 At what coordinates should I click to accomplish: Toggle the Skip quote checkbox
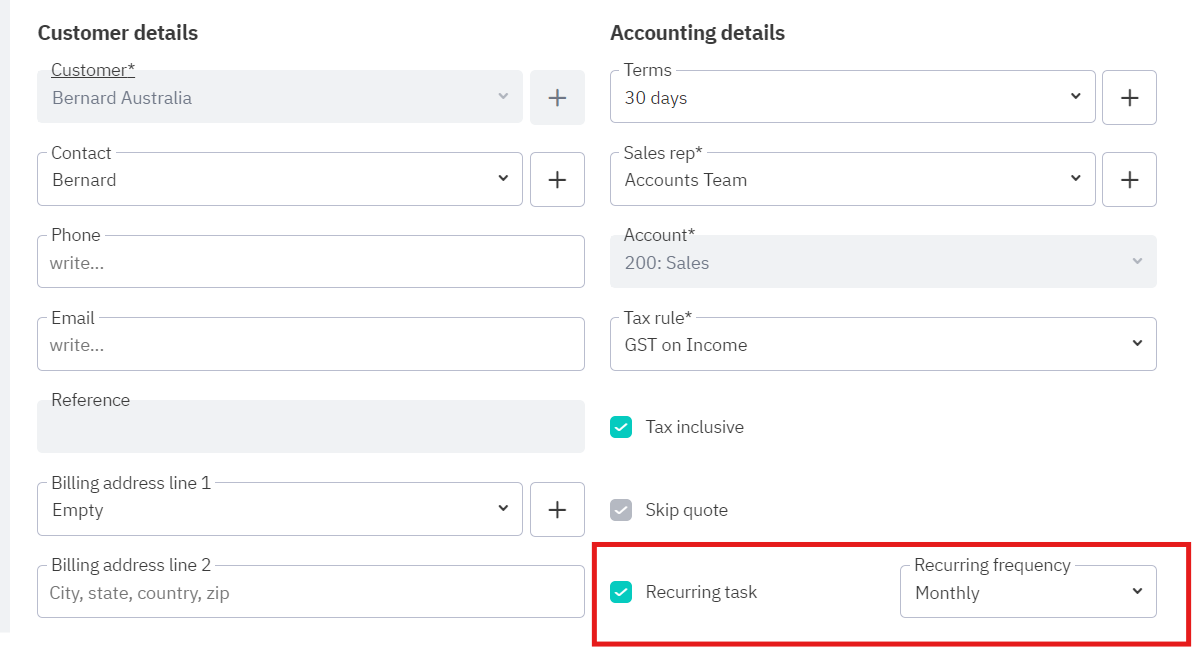[x=621, y=510]
